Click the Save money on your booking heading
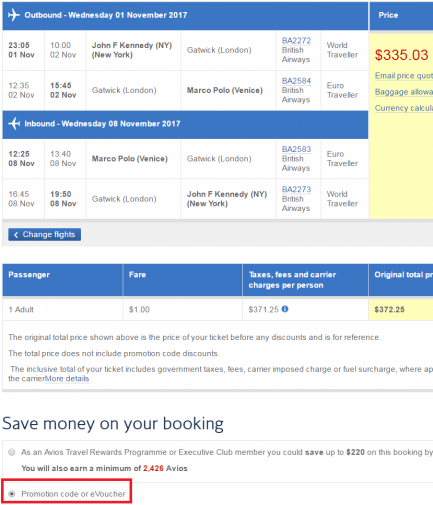The height and width of the screenshot is (505, 433). click(x=113, y=424)
